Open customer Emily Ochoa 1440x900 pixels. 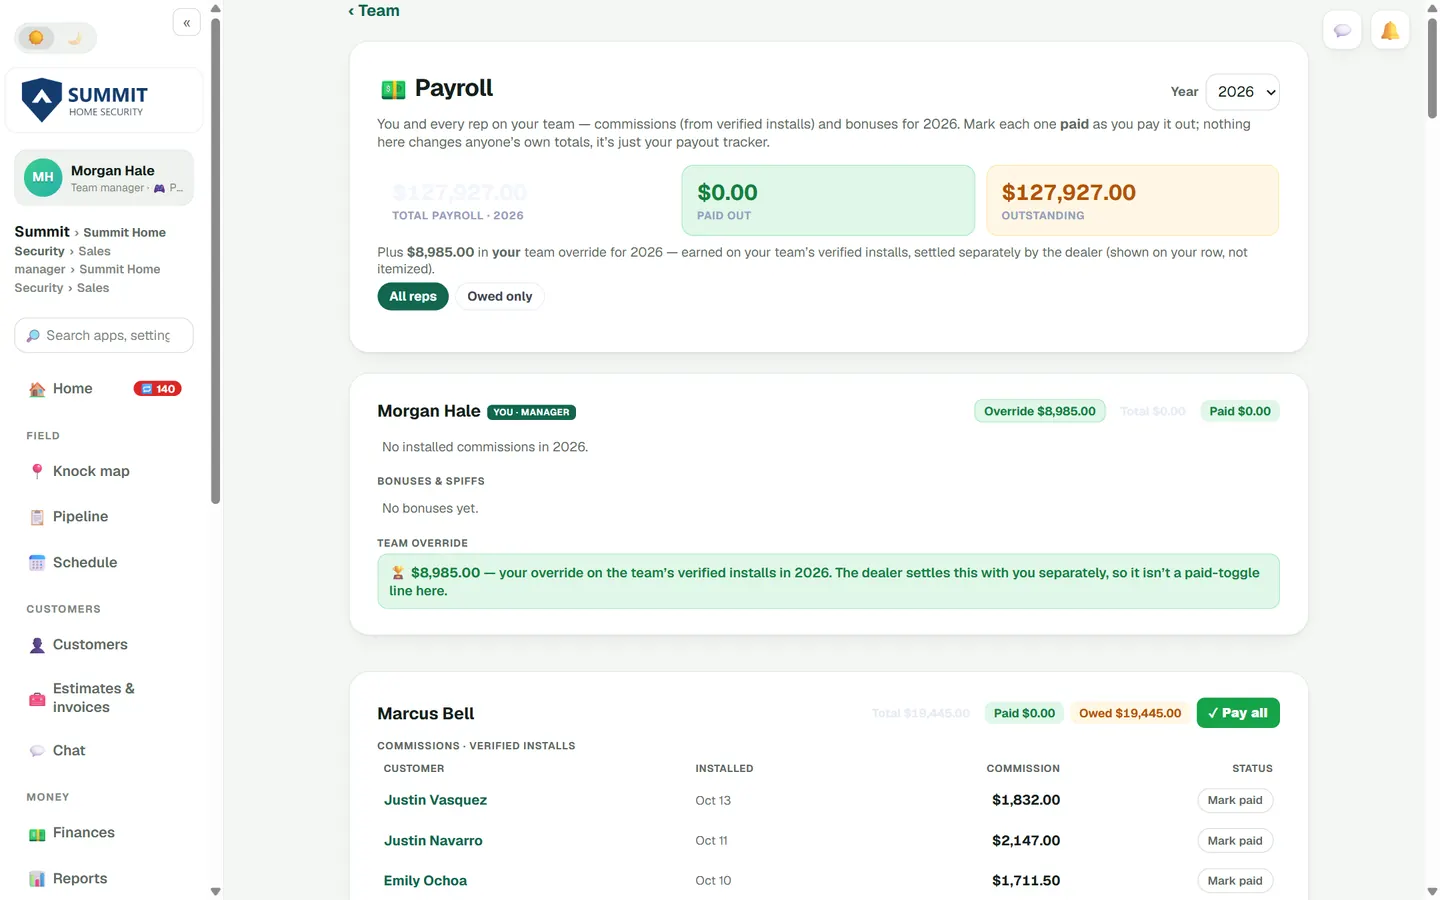click(x=425, y=881)
